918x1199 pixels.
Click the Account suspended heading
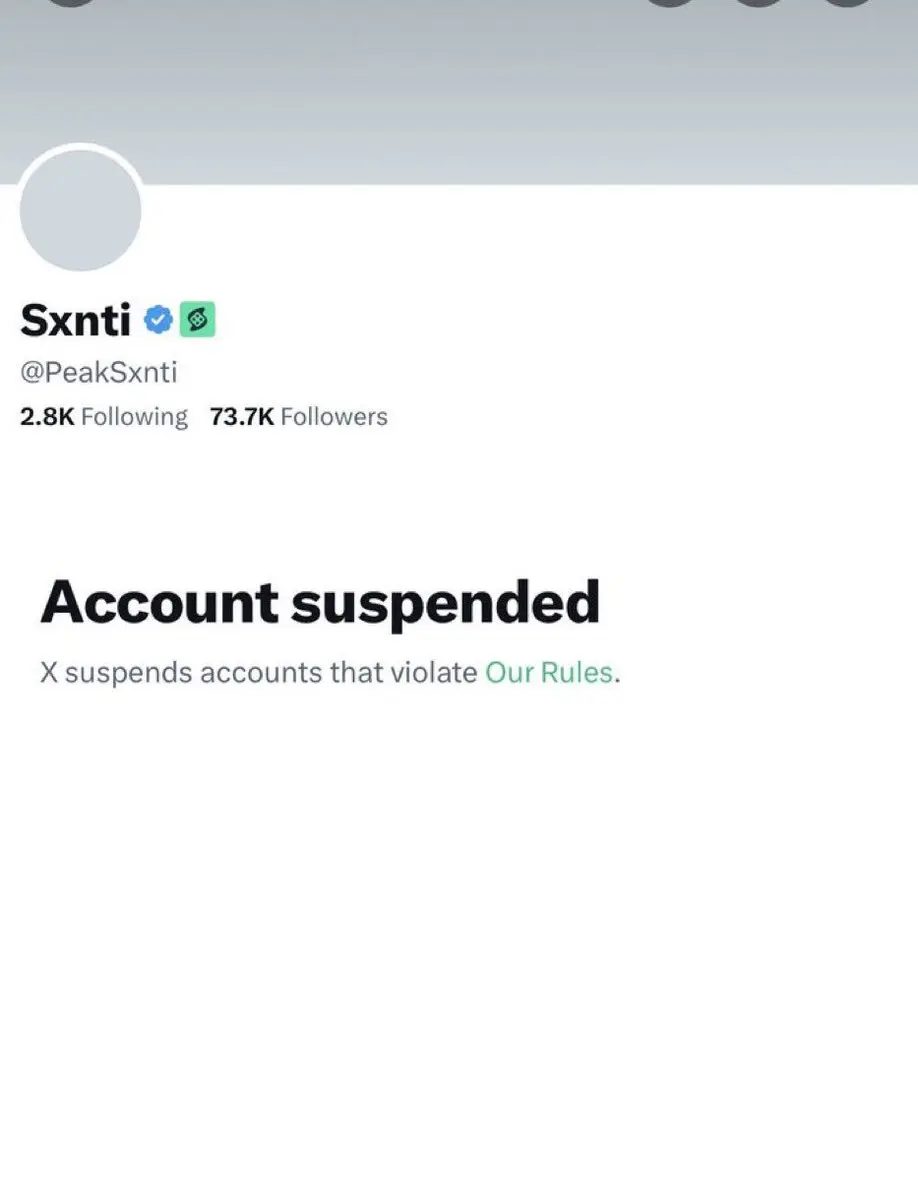coord(320,603)
